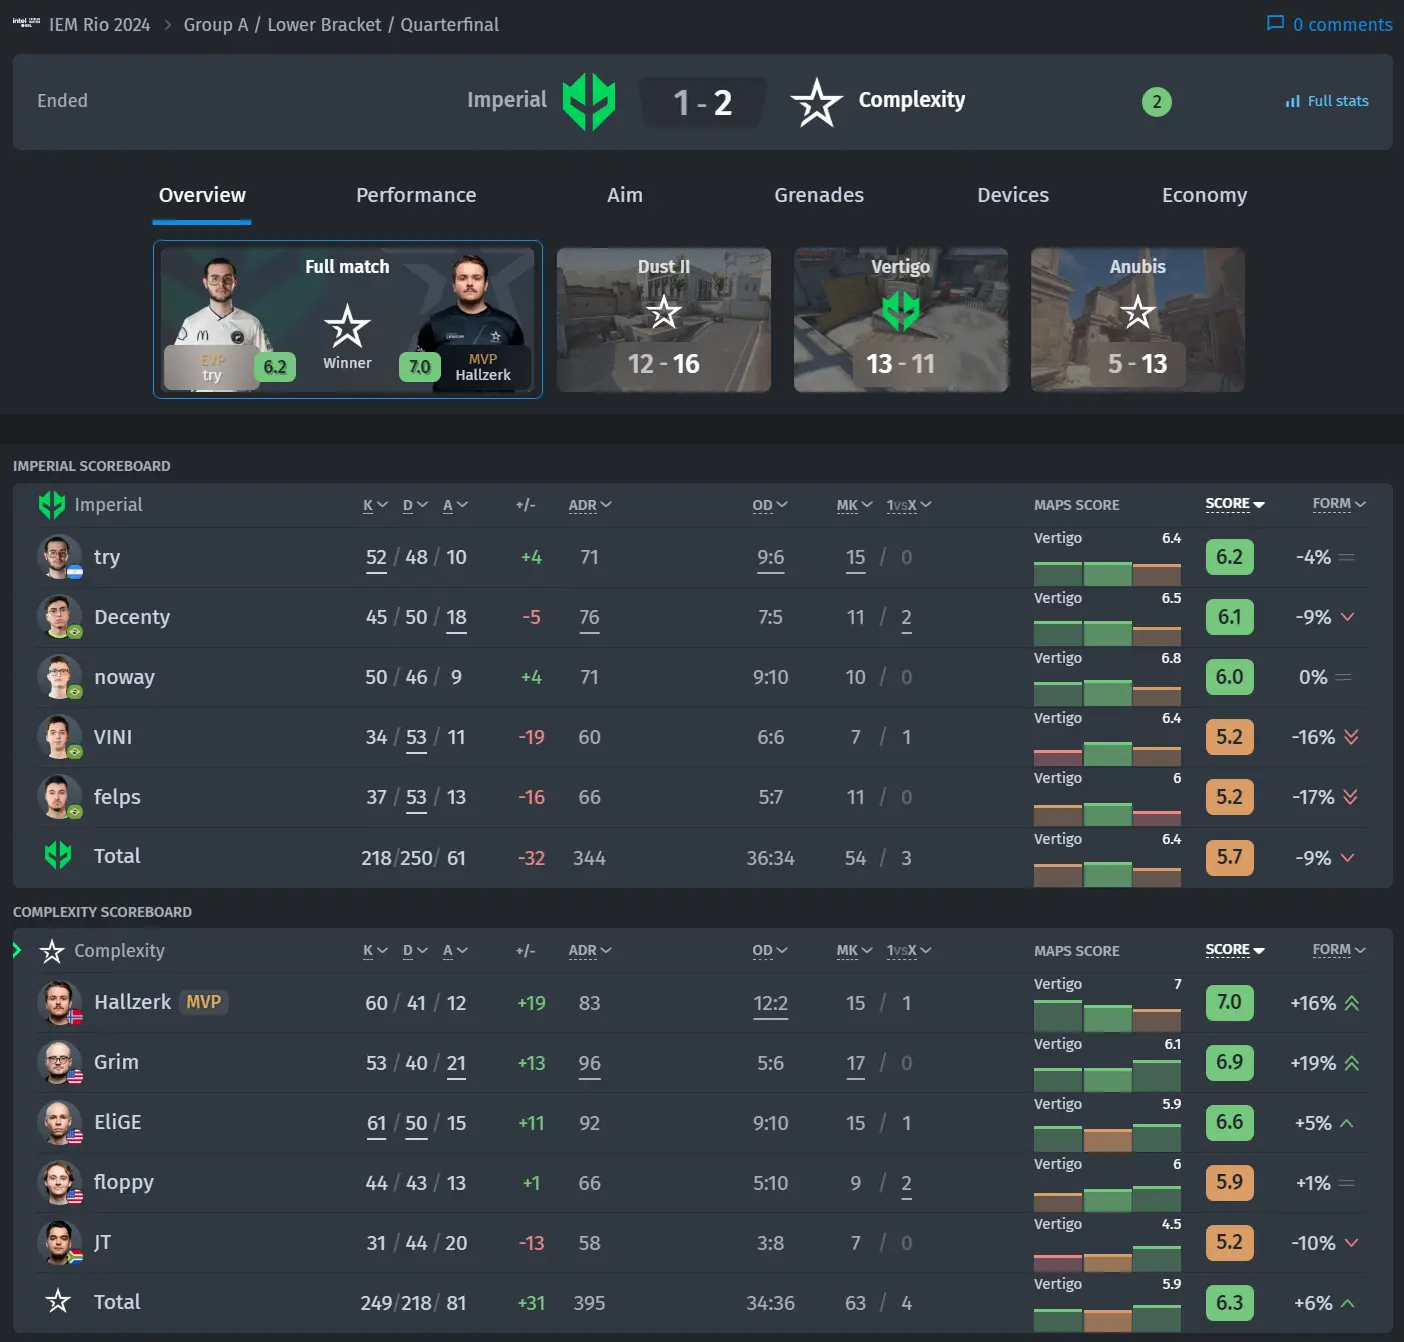Screen dimensions: 1404x1342
Task: Sort Imperial scoreboard by FORM column
Action: 1339,504
